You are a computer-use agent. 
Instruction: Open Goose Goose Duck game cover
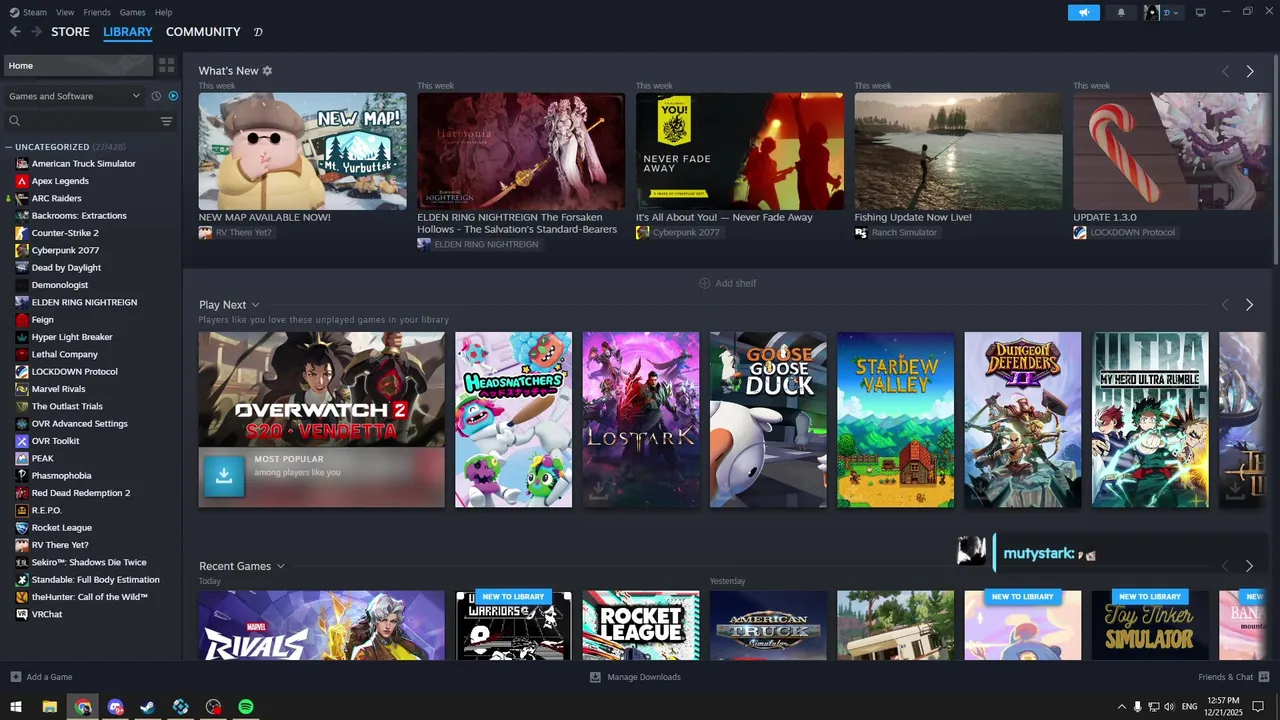(768, 420)
